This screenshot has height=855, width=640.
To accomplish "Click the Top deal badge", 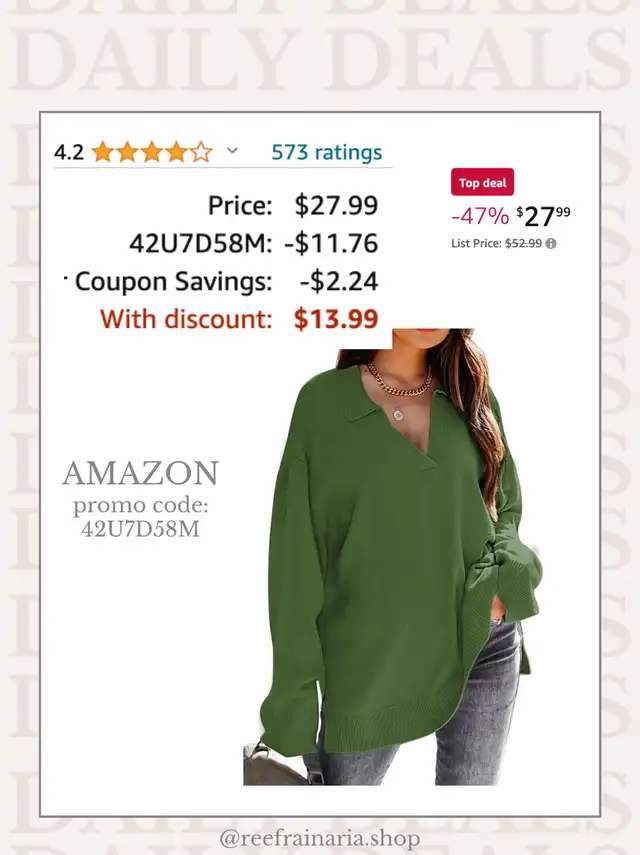I will coord(482,182).
